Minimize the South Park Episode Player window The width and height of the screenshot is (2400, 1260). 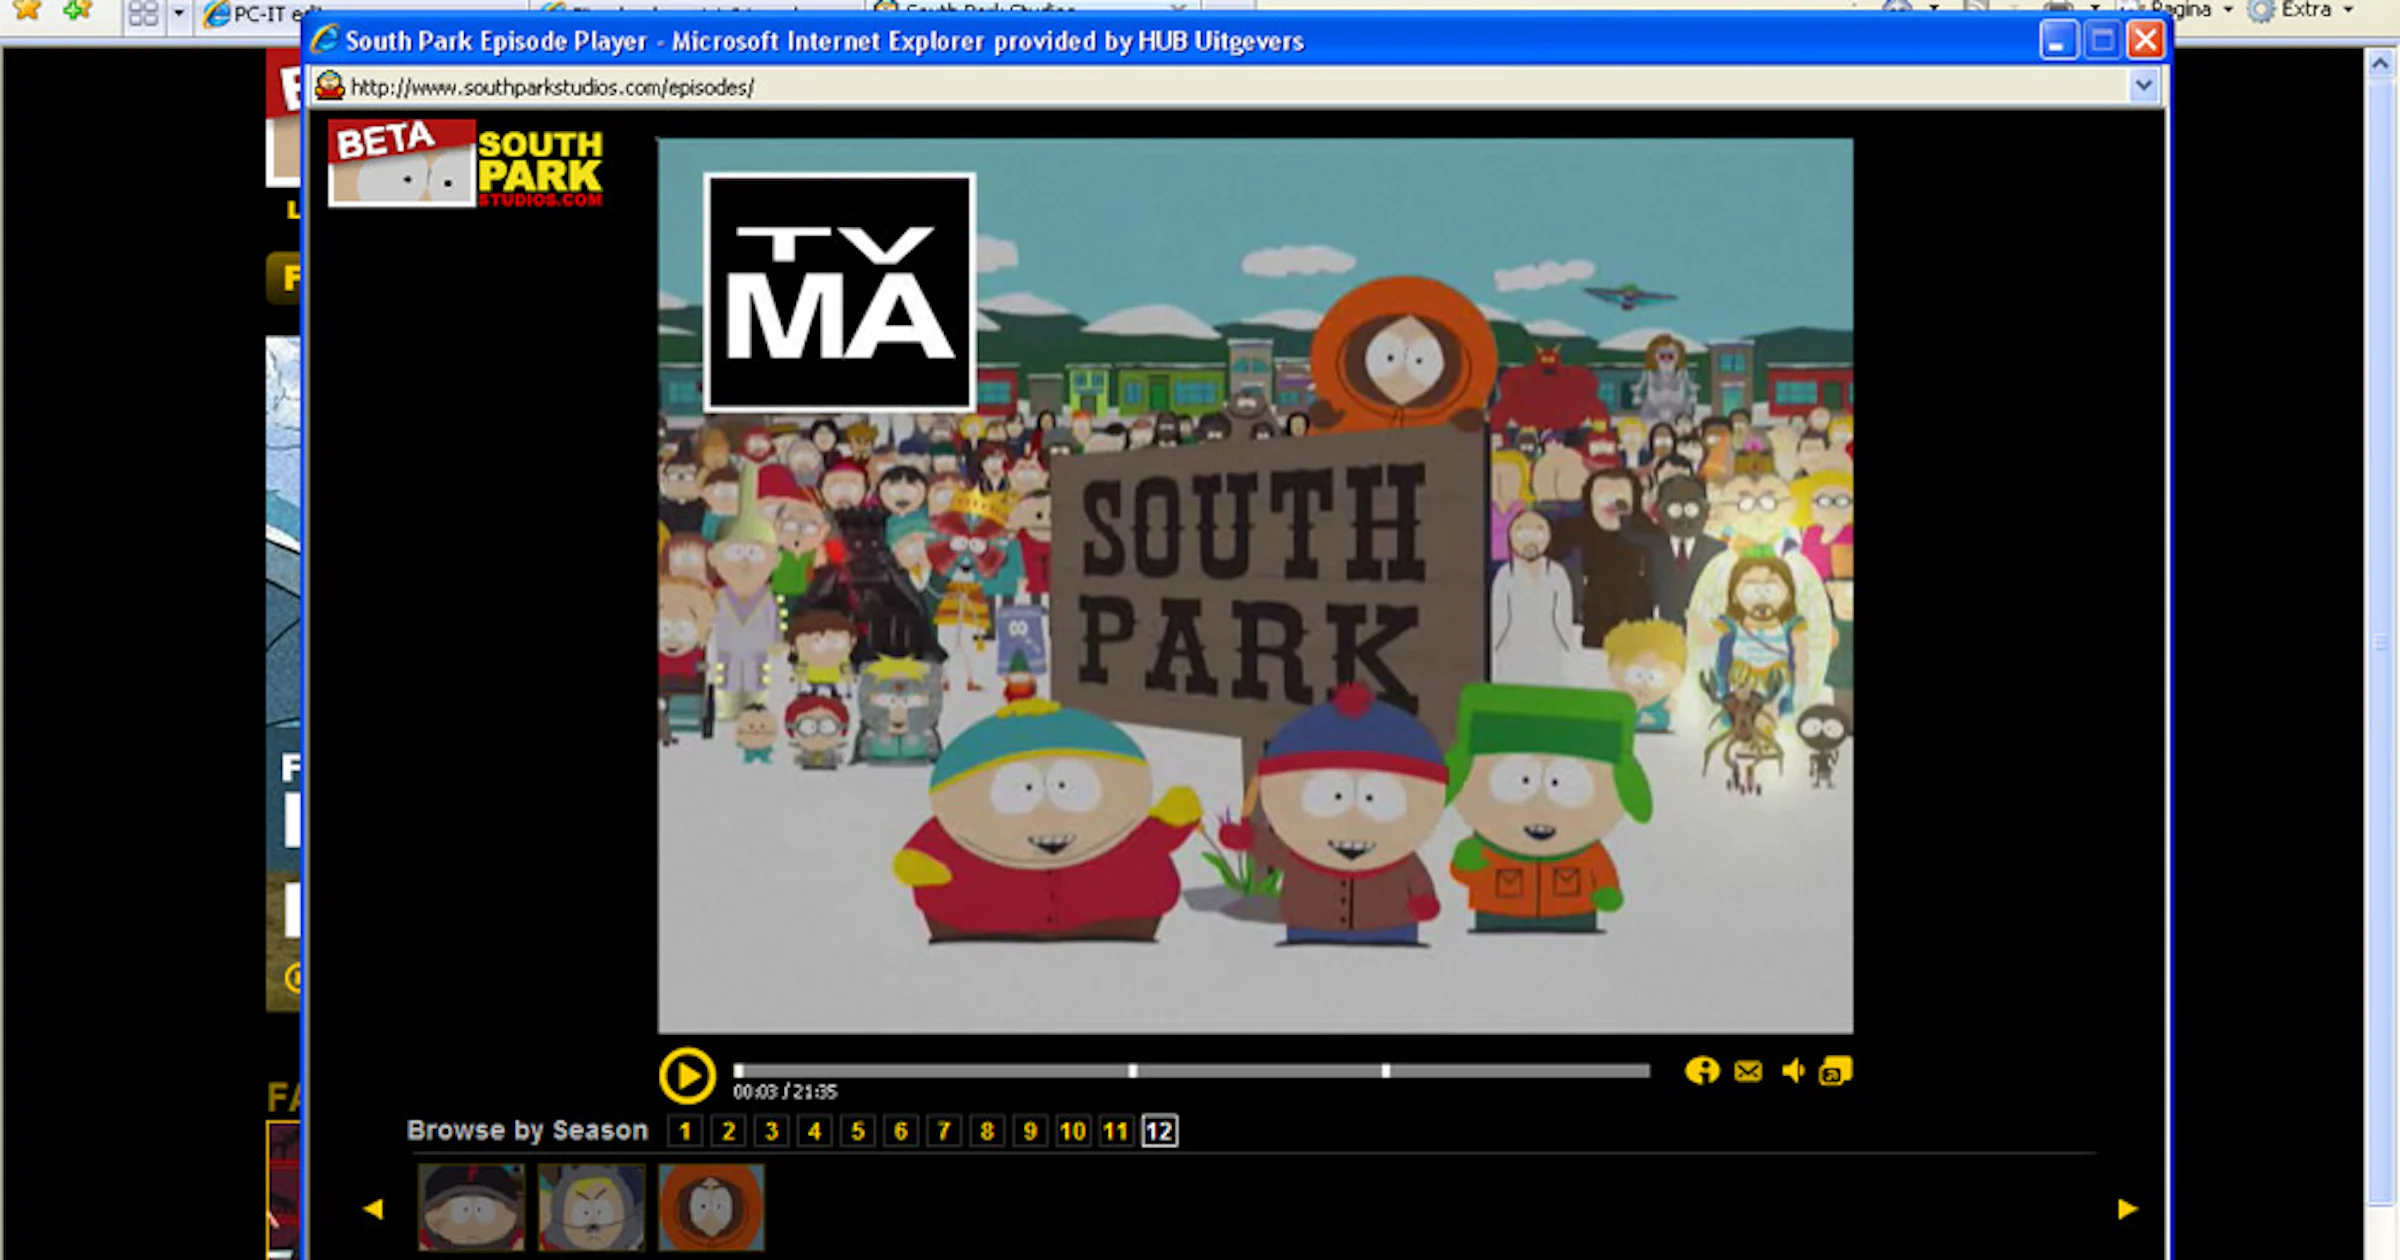2058,41
